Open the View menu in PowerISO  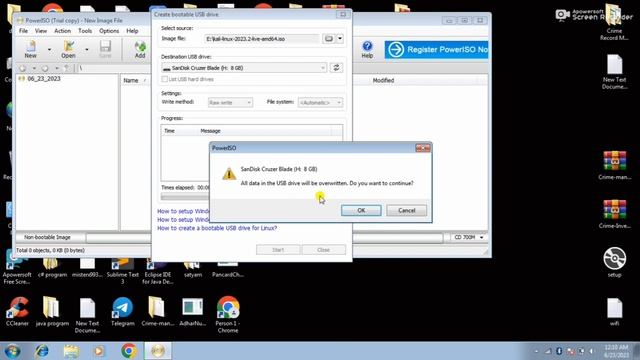point(41,31)
